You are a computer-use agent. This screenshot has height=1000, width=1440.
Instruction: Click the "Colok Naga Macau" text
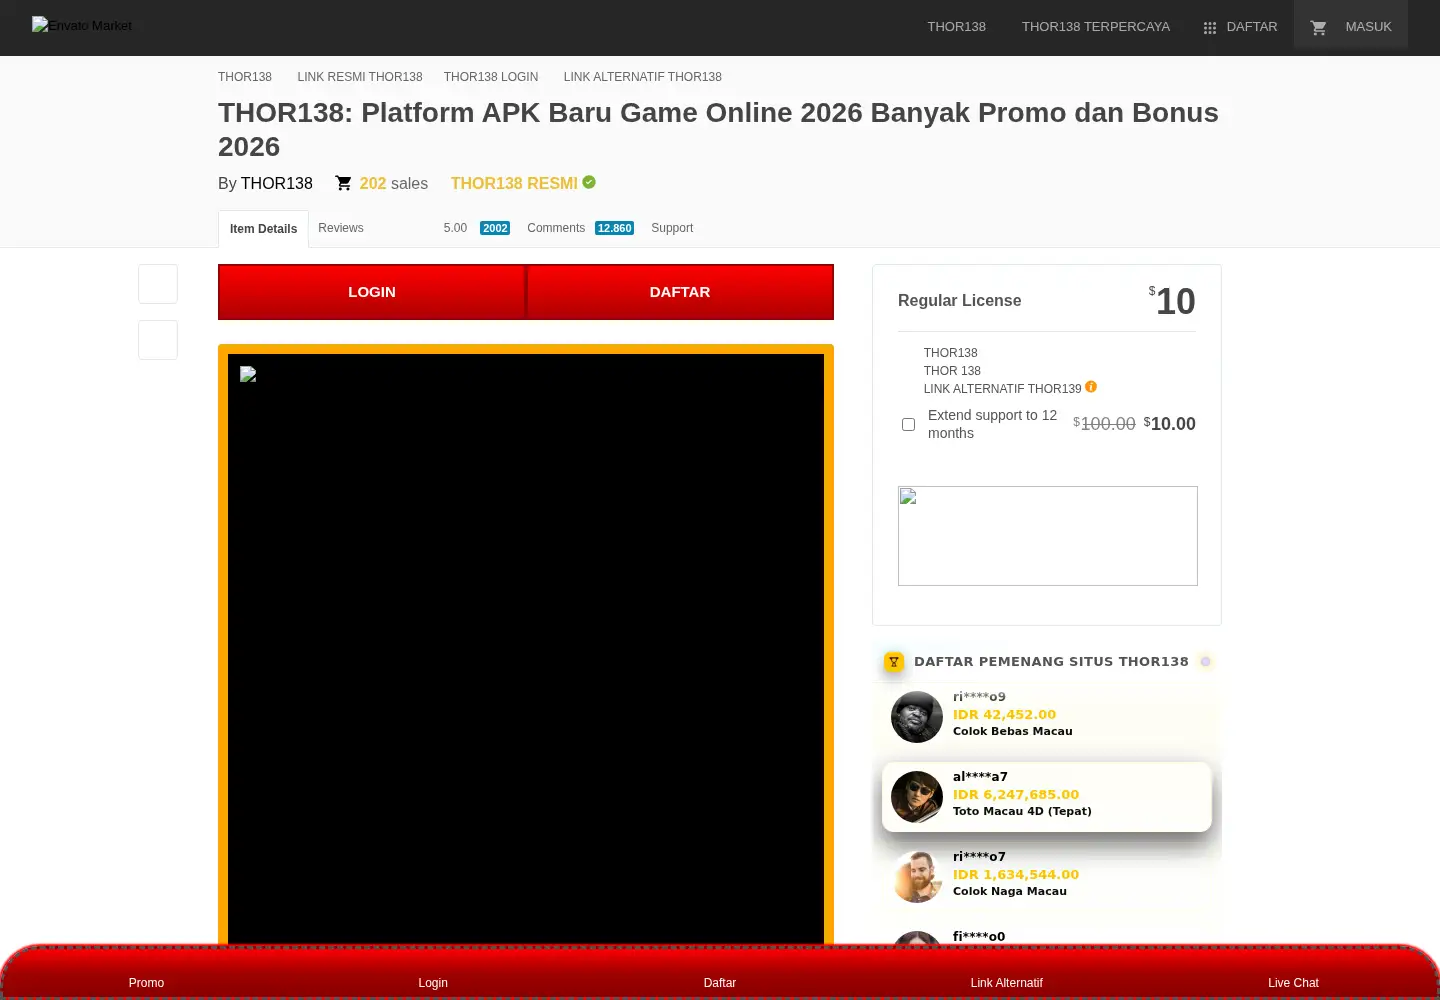[x=1010, y=891]
